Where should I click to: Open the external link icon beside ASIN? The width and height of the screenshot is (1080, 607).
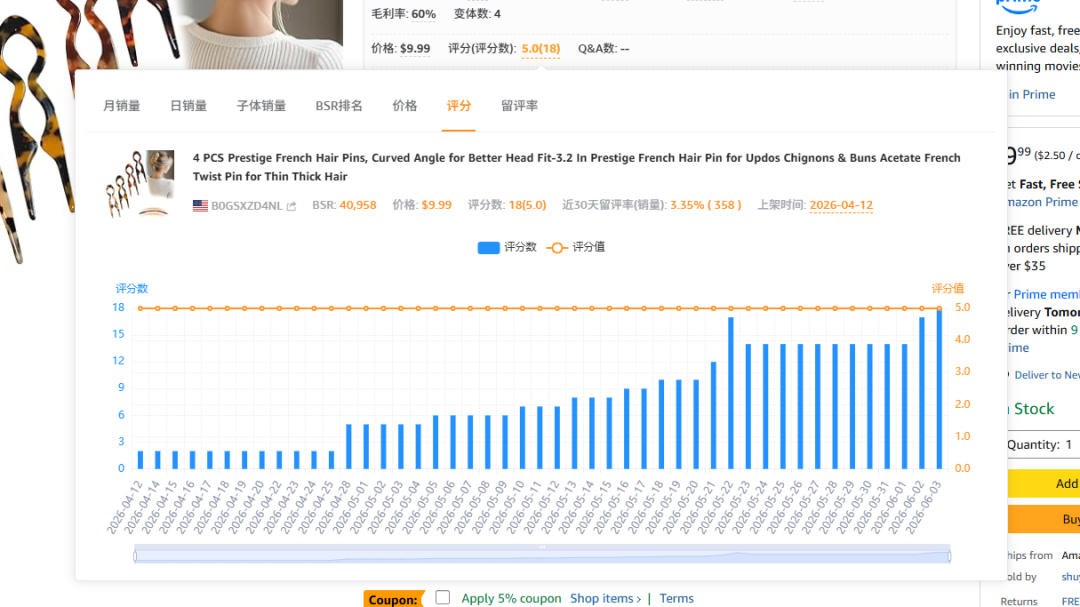[x=291, y=206]
